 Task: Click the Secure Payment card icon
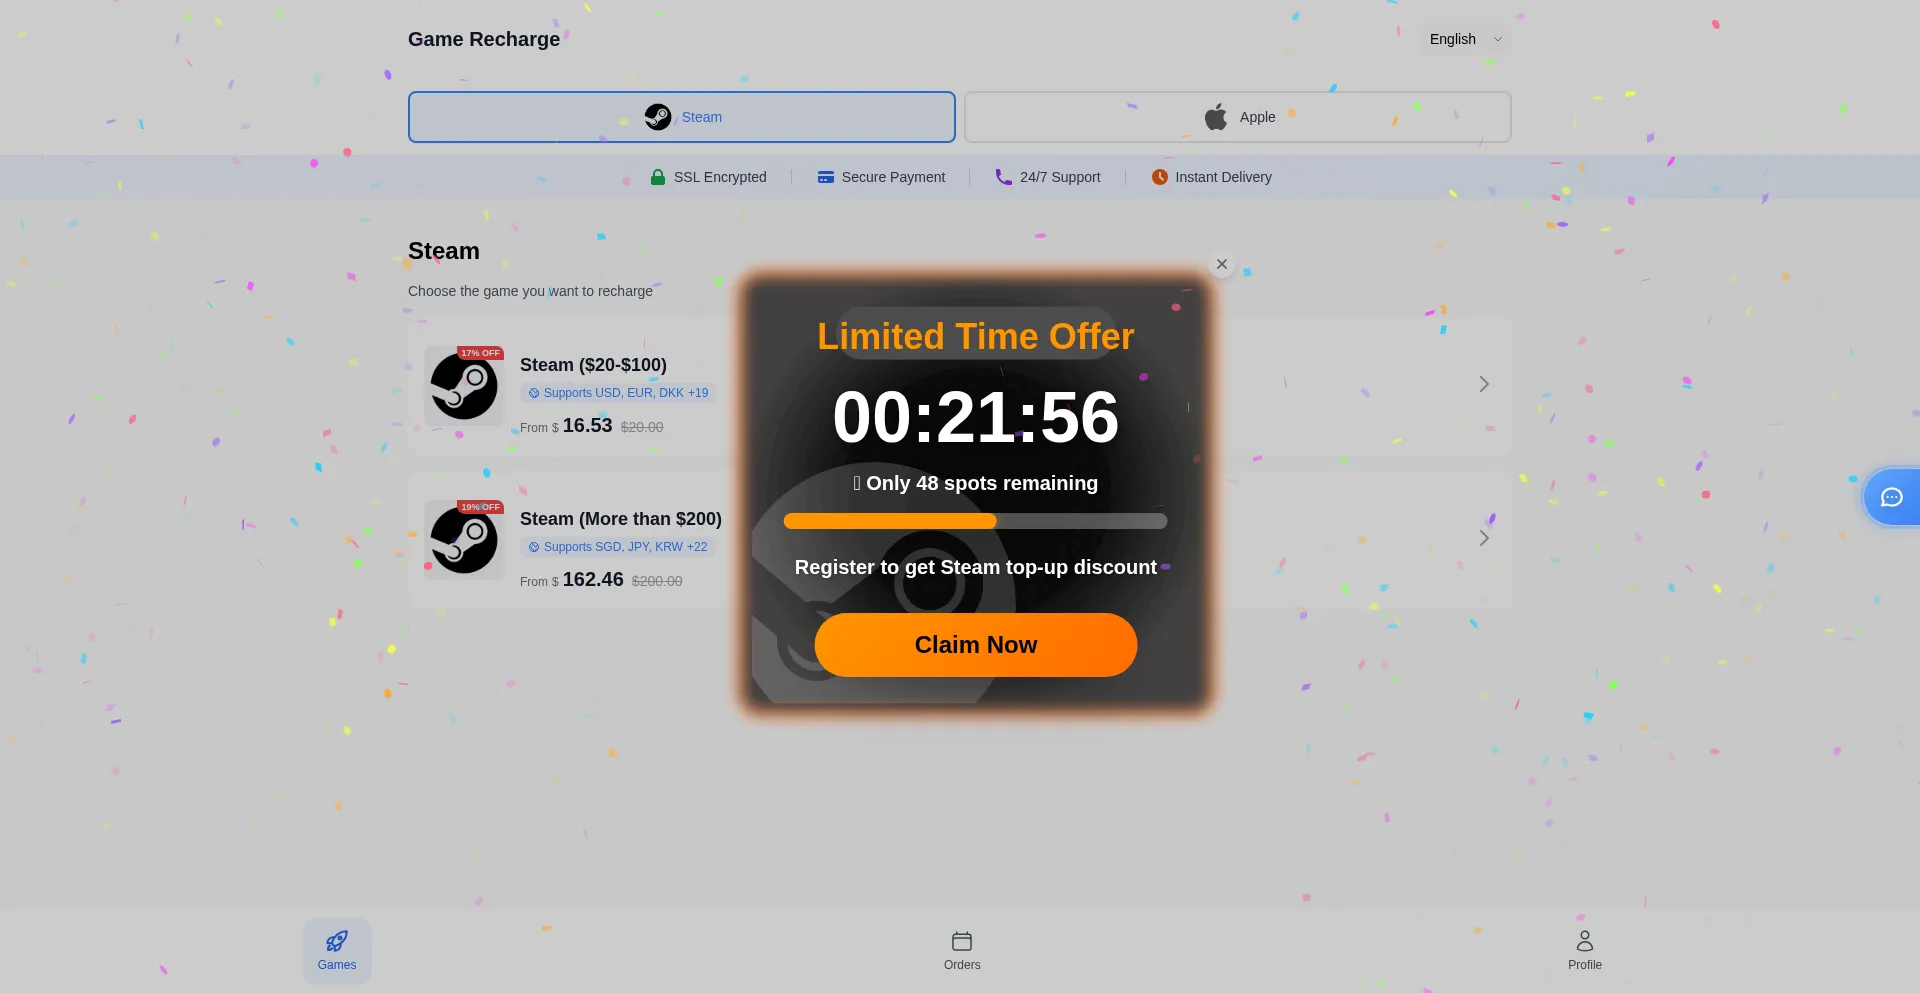tap(826, 177)
